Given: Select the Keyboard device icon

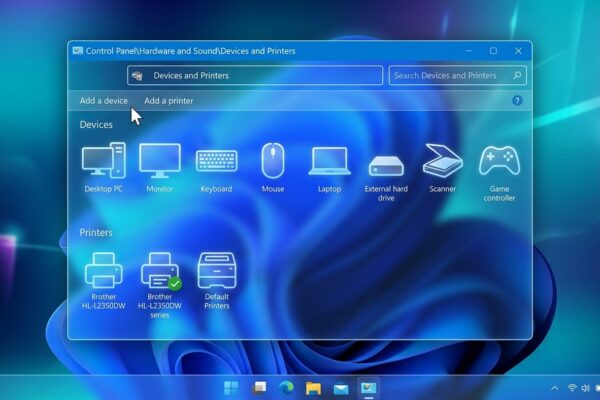Looking at the screenshot, I should [x=217, y=161].
